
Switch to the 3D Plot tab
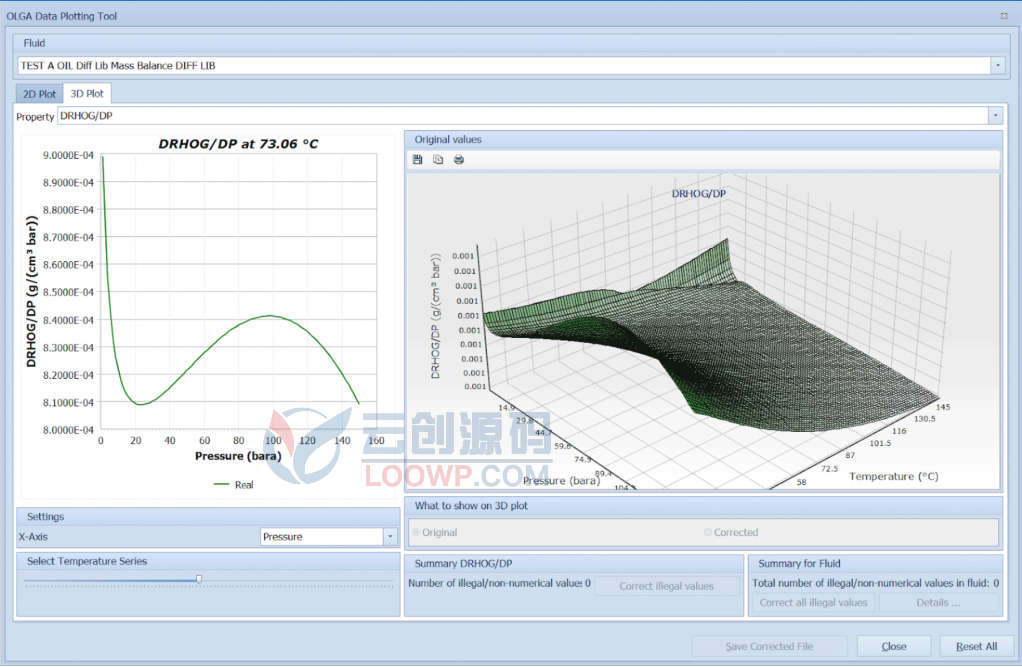click(87, 93)
